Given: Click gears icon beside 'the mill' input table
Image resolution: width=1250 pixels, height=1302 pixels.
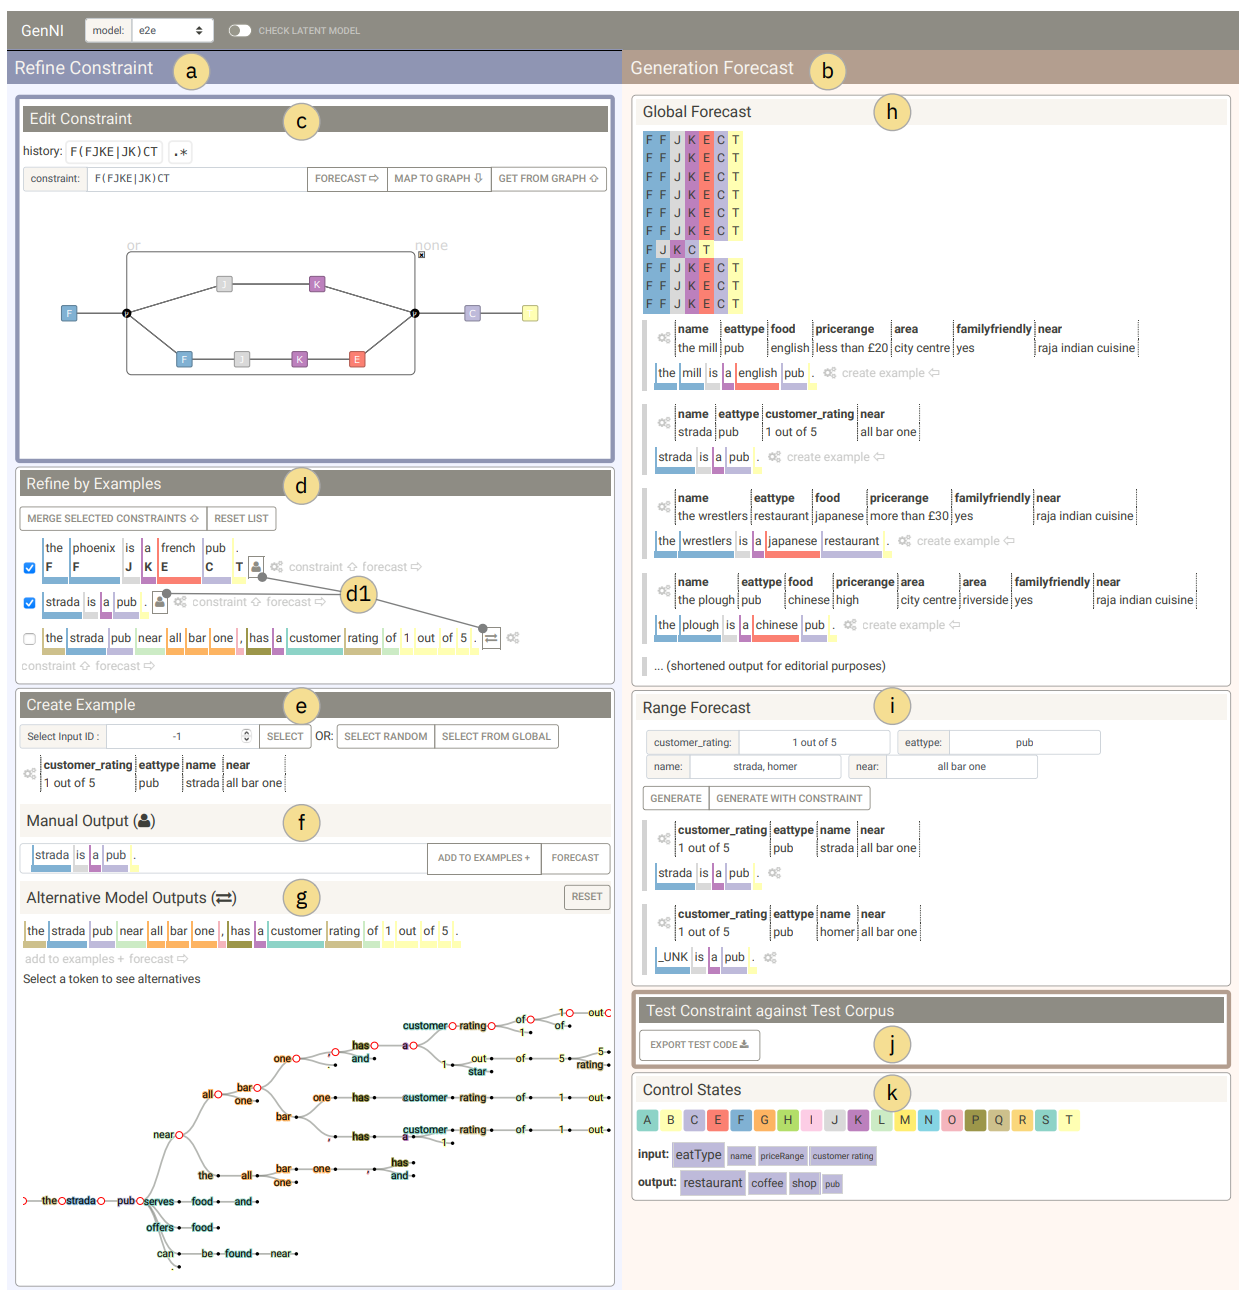Looking at the screenshot, I should tap(664, 338).
